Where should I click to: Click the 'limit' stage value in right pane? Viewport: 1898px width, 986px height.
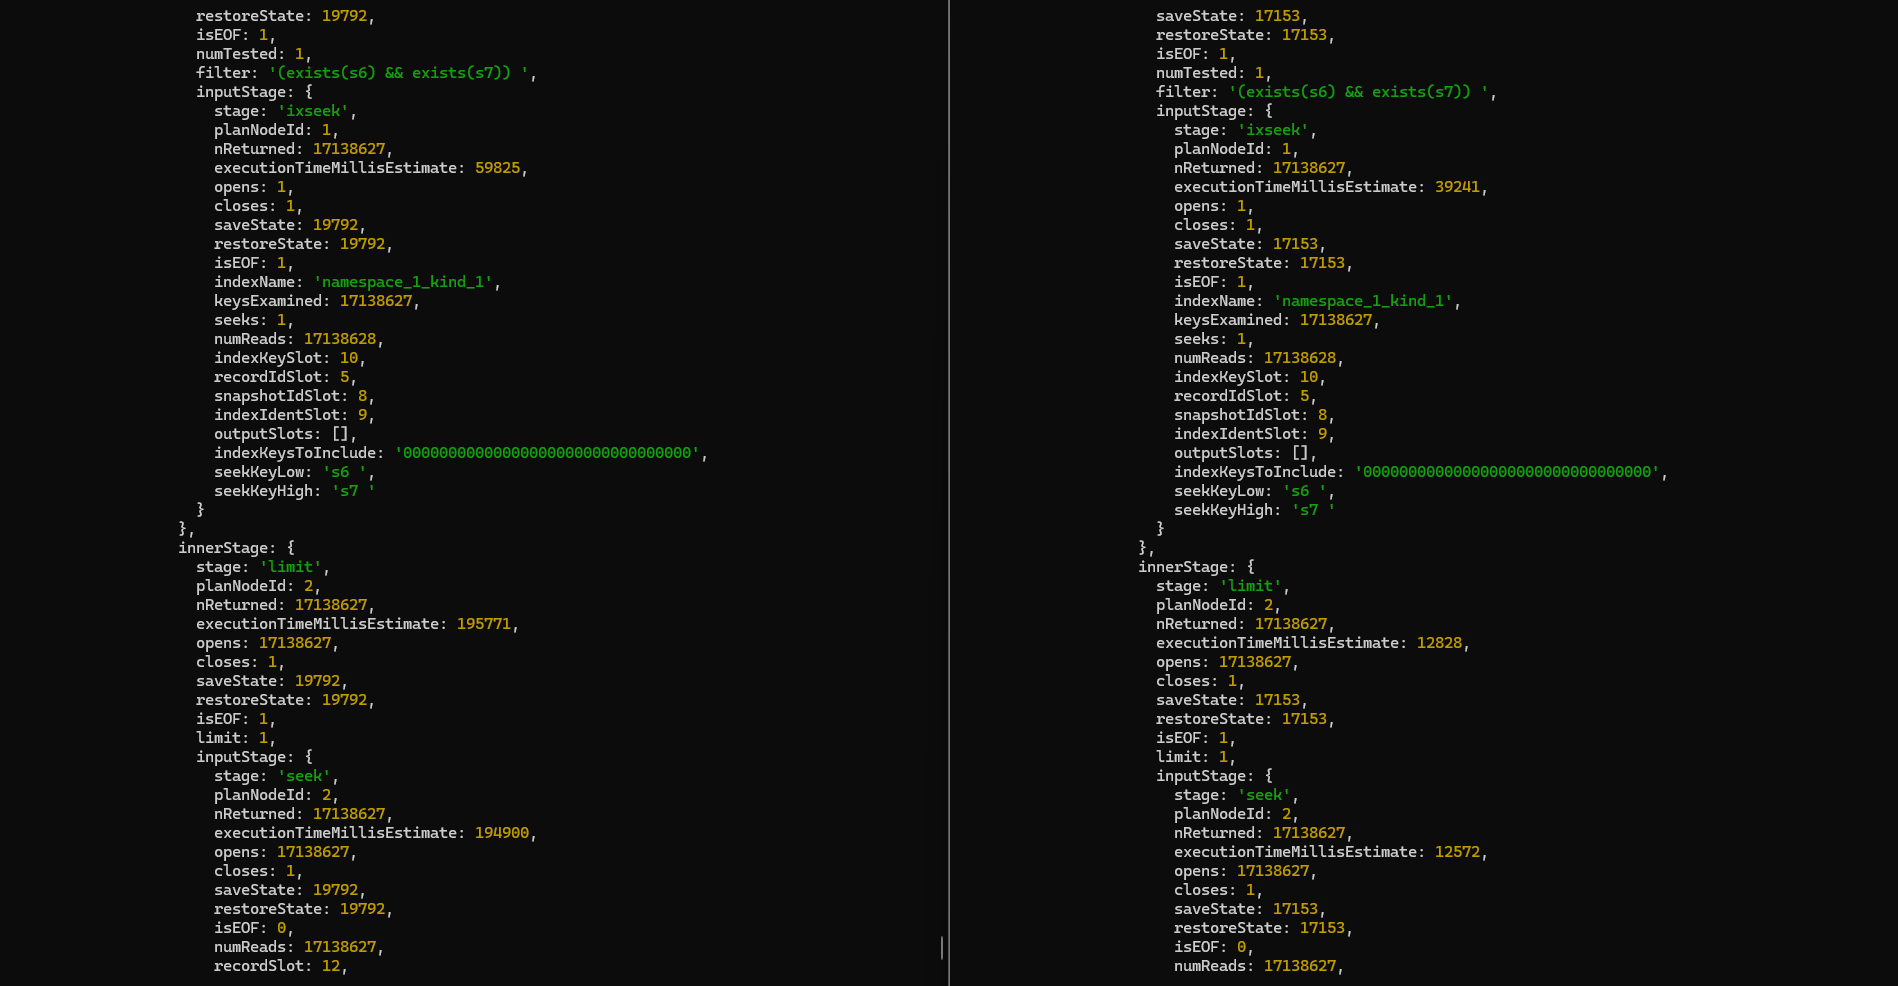[x=1250, y=586]
